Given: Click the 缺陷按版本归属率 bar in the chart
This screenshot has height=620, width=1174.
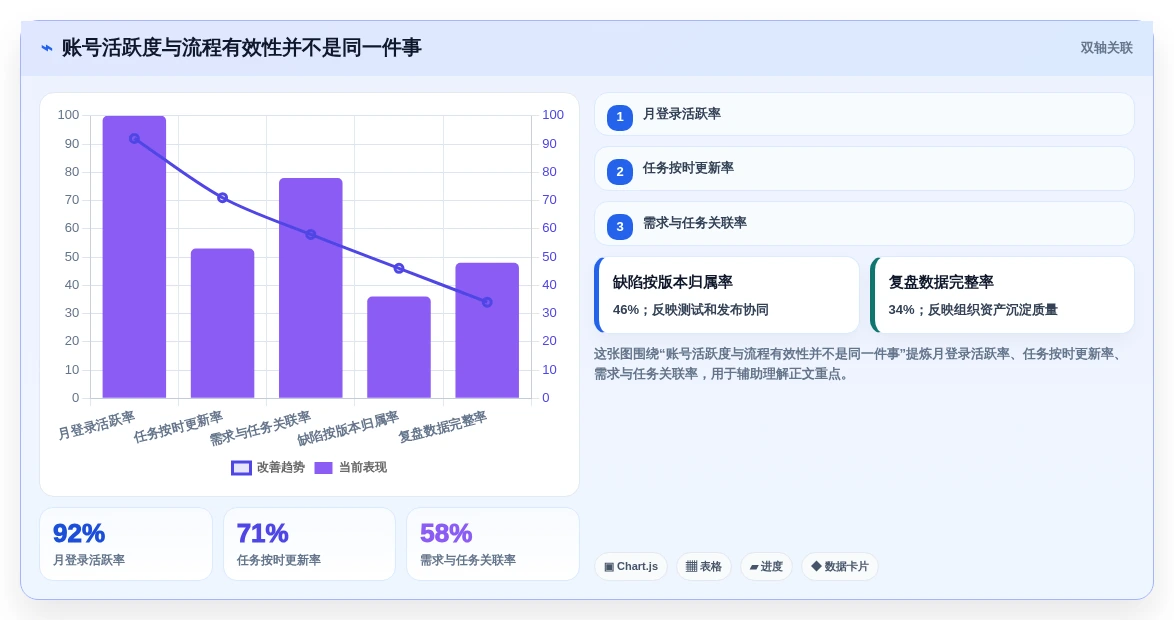Looking at the screenshot, I should point(399,347).
